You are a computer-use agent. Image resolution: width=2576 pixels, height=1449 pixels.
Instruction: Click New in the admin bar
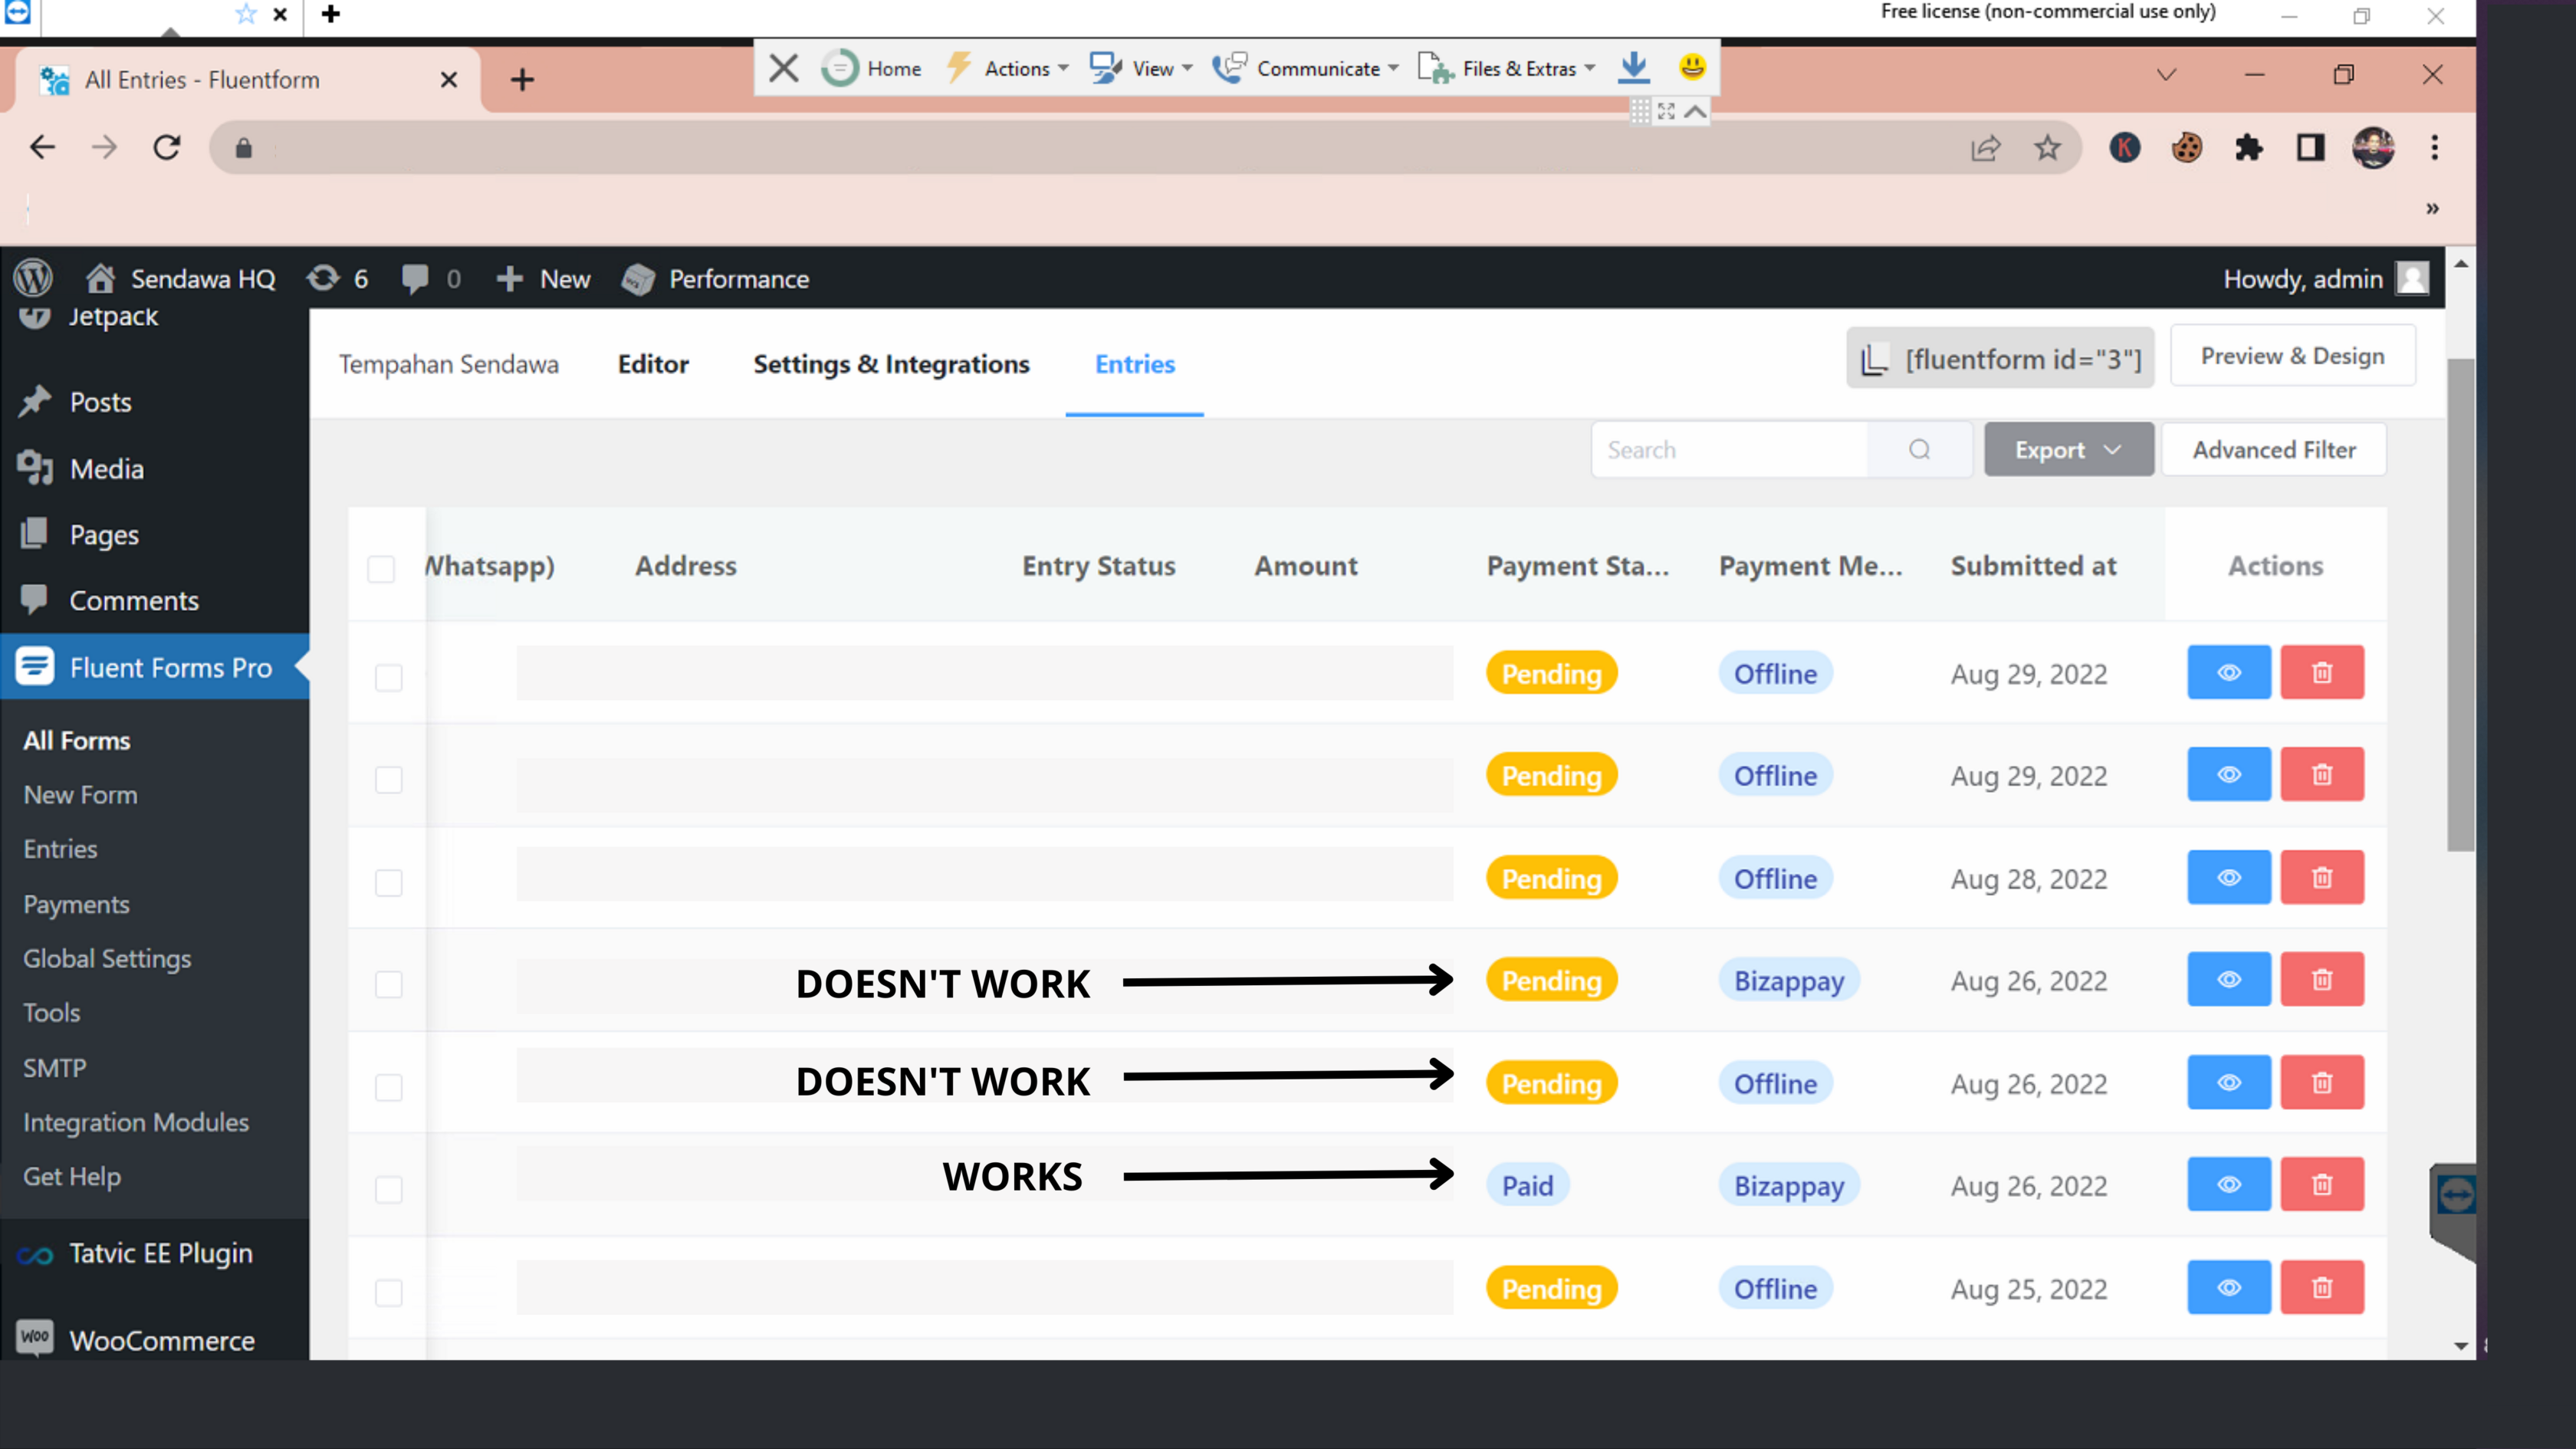click(x=543, y=279)
